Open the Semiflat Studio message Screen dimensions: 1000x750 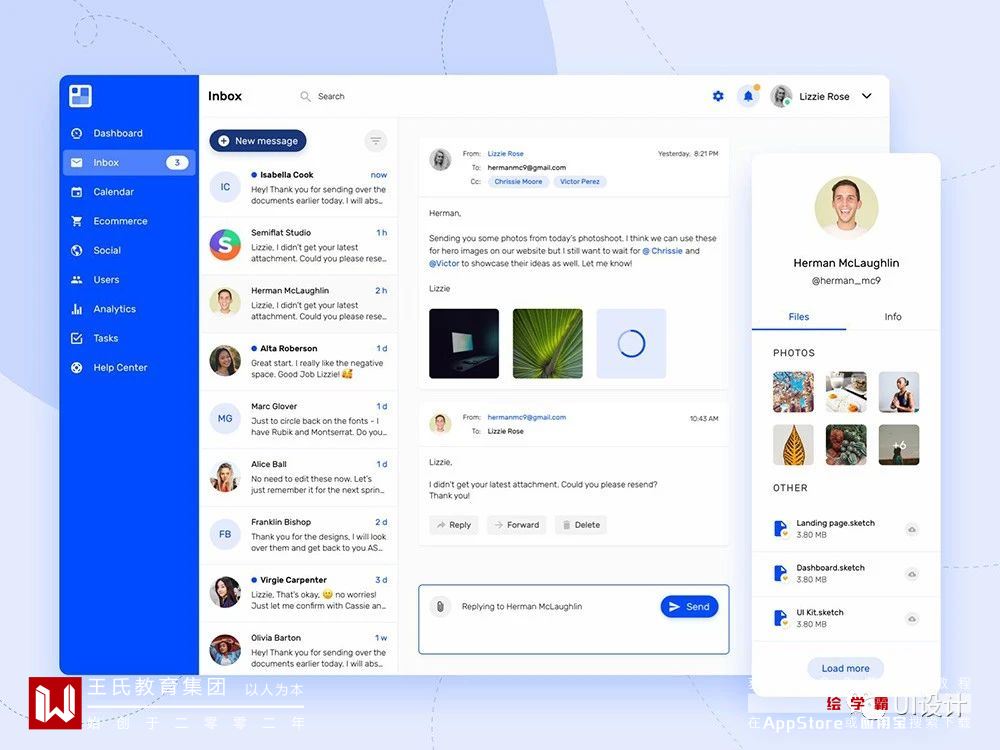click(x=298, y=246)
